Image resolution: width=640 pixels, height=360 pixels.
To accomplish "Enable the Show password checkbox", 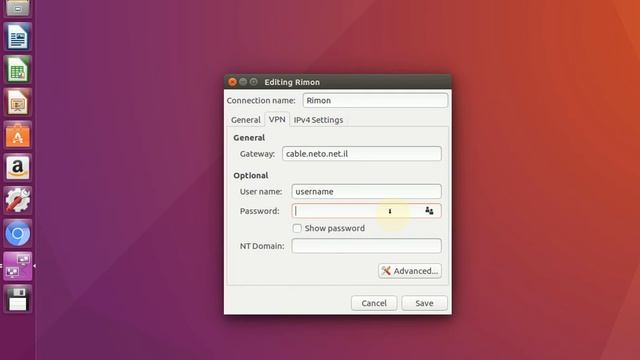I will pos(297,228).
